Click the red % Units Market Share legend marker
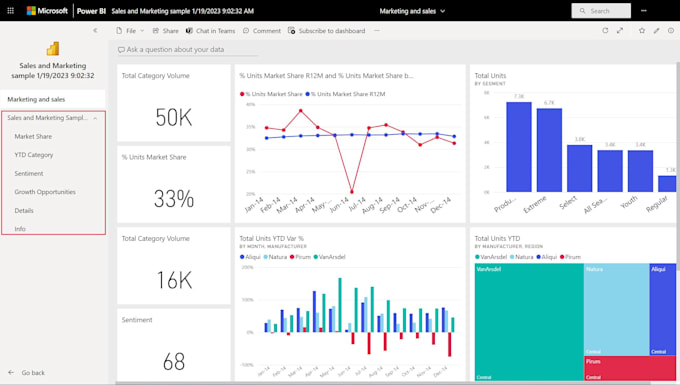Viewport: 680px width, 385px height. (242, 94)
